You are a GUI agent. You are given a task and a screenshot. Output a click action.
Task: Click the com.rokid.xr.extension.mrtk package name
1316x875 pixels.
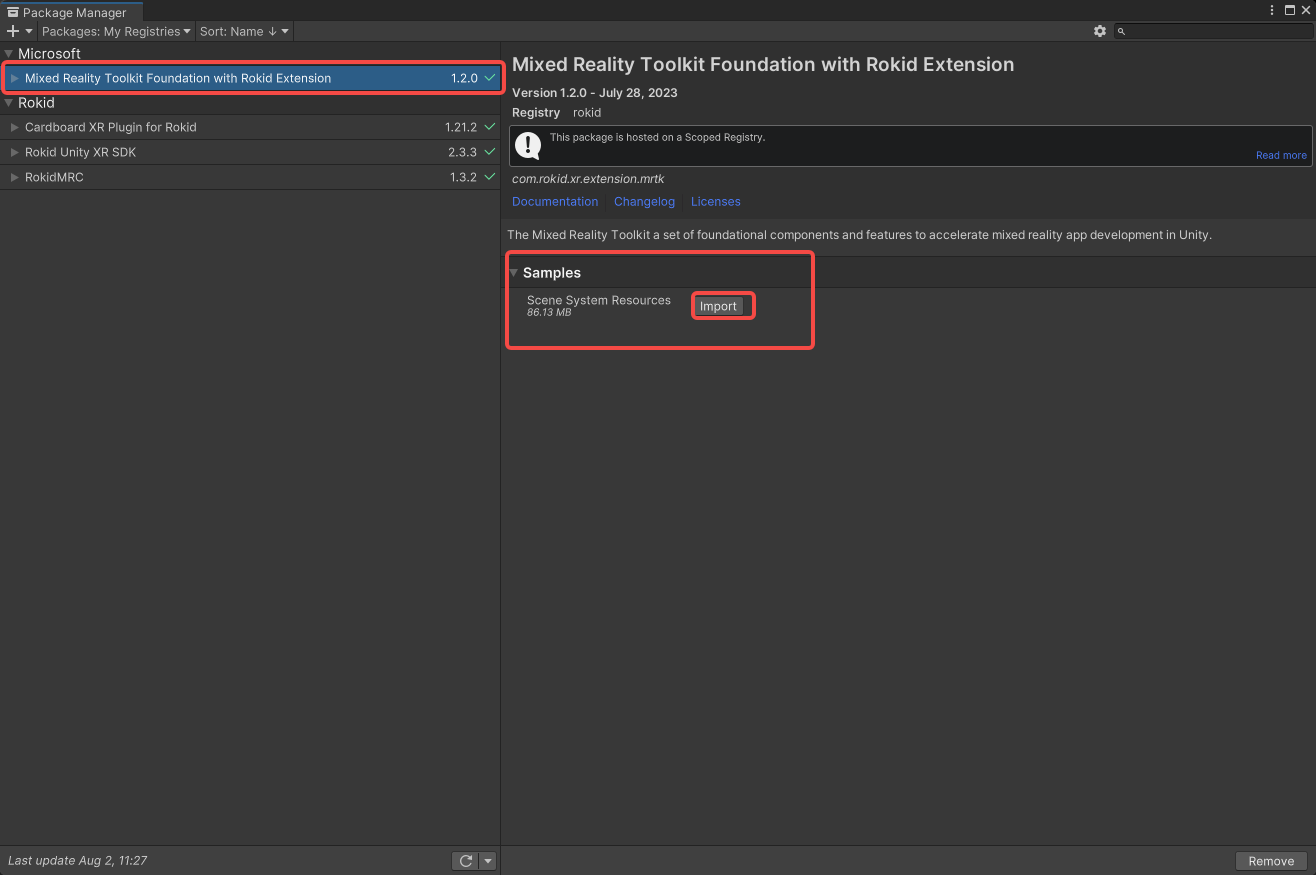(588, 179)
